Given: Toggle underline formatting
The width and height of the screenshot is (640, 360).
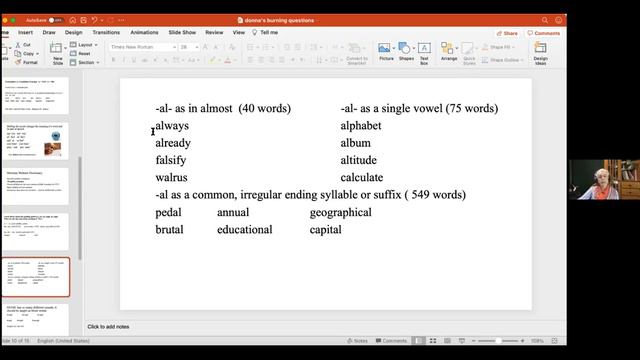Looking at the screenshot, I should tap(134, 60).
